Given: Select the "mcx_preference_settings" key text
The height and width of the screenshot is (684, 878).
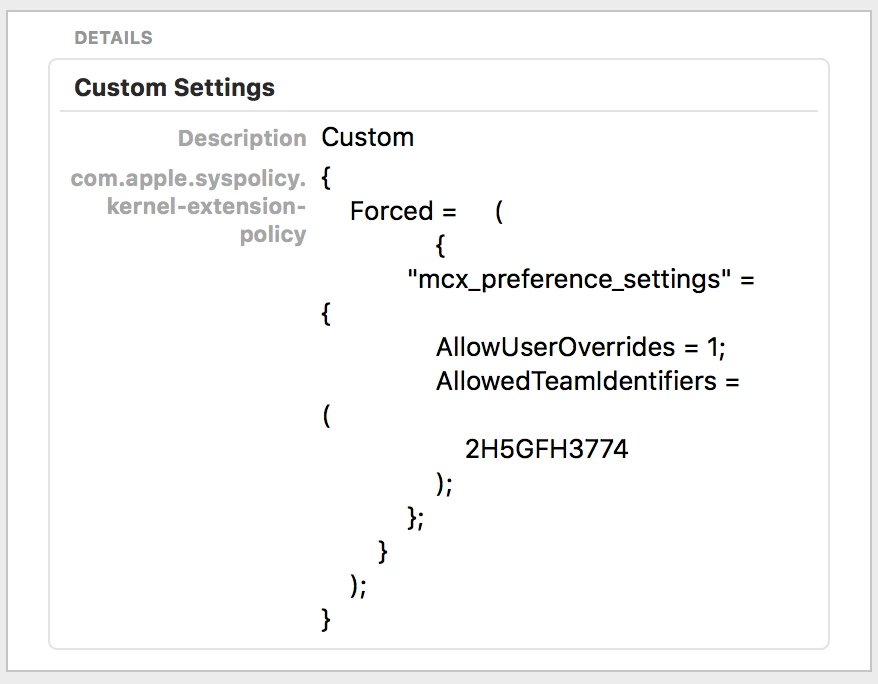Looking at the screenshot, I should pyautogui.click(x=569, y=279).
